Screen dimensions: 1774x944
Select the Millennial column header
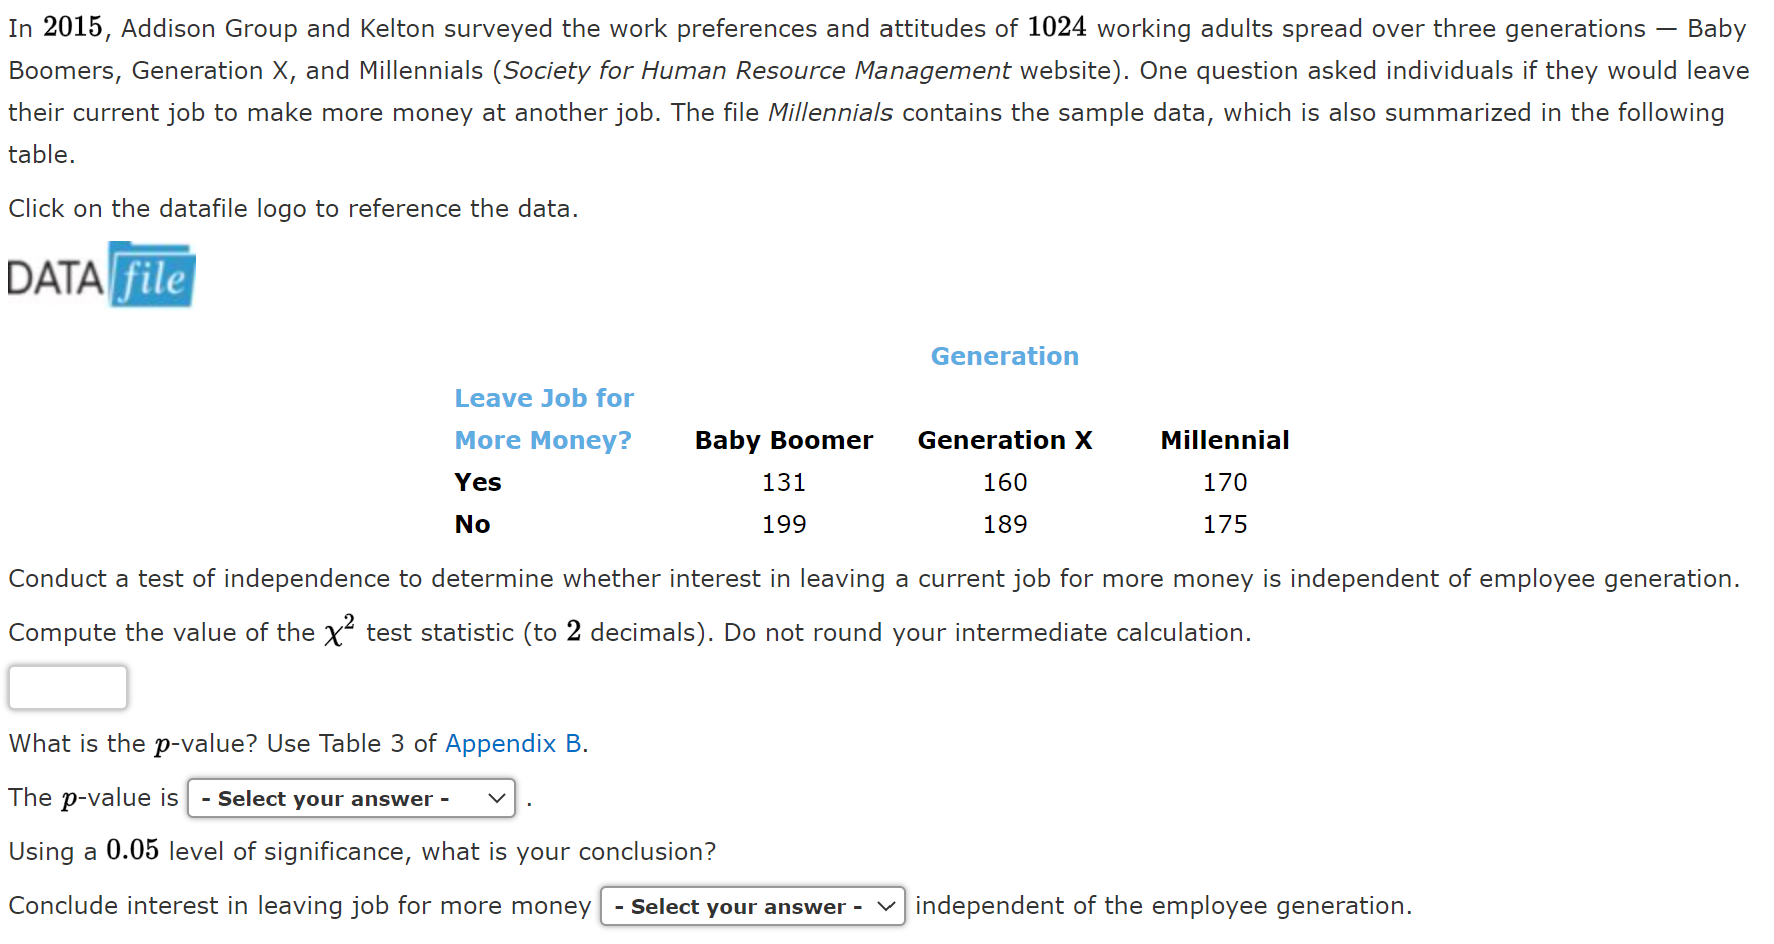1225,440
